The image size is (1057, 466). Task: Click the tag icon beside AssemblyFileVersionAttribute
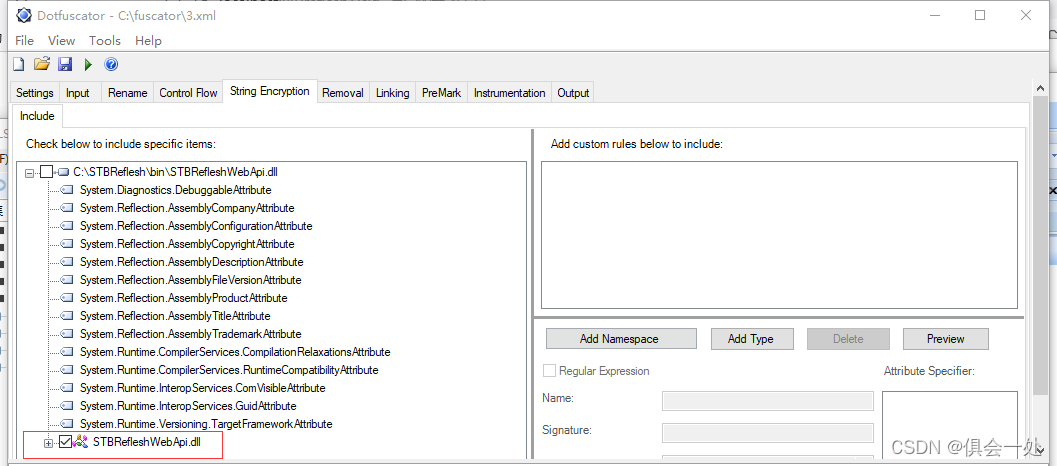[68, 280]
